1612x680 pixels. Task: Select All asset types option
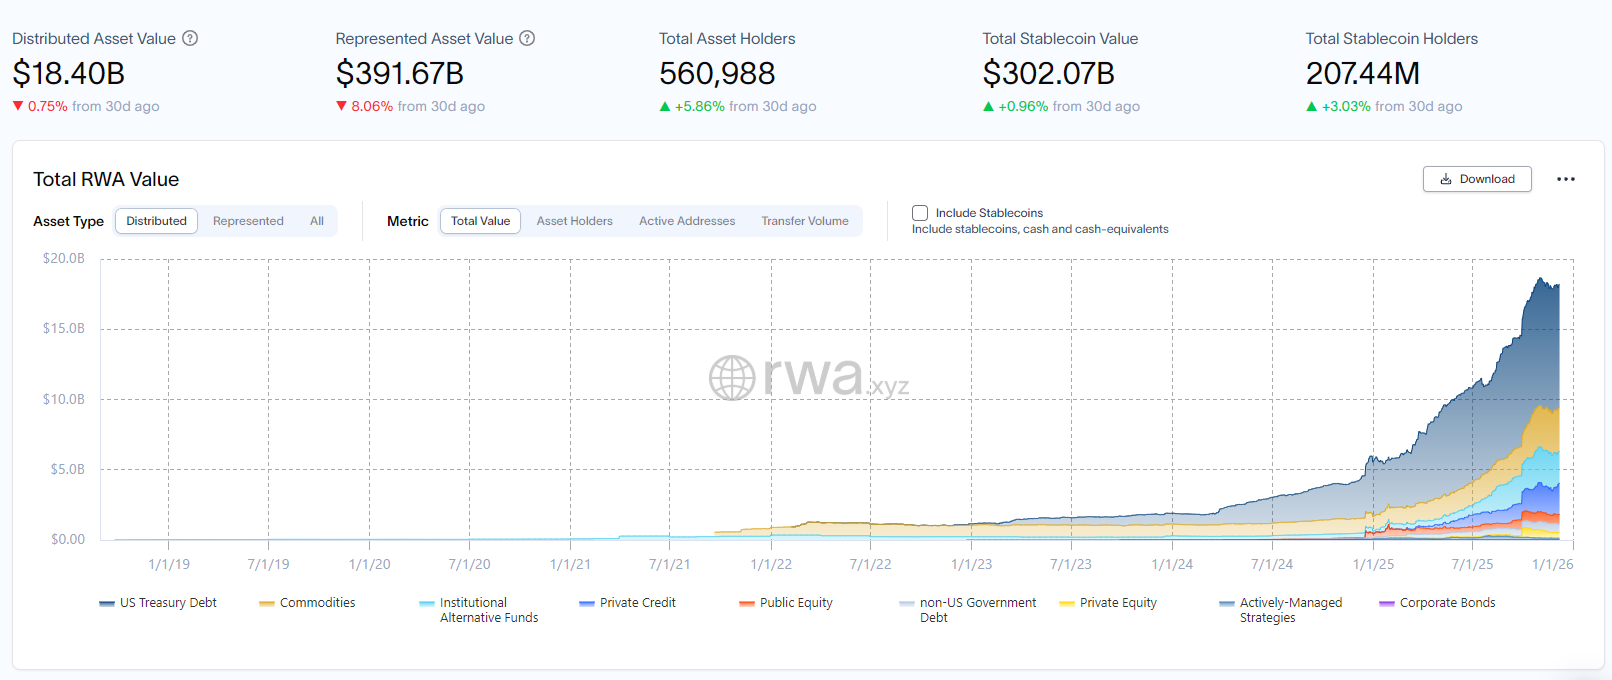(x=317, y=221)
